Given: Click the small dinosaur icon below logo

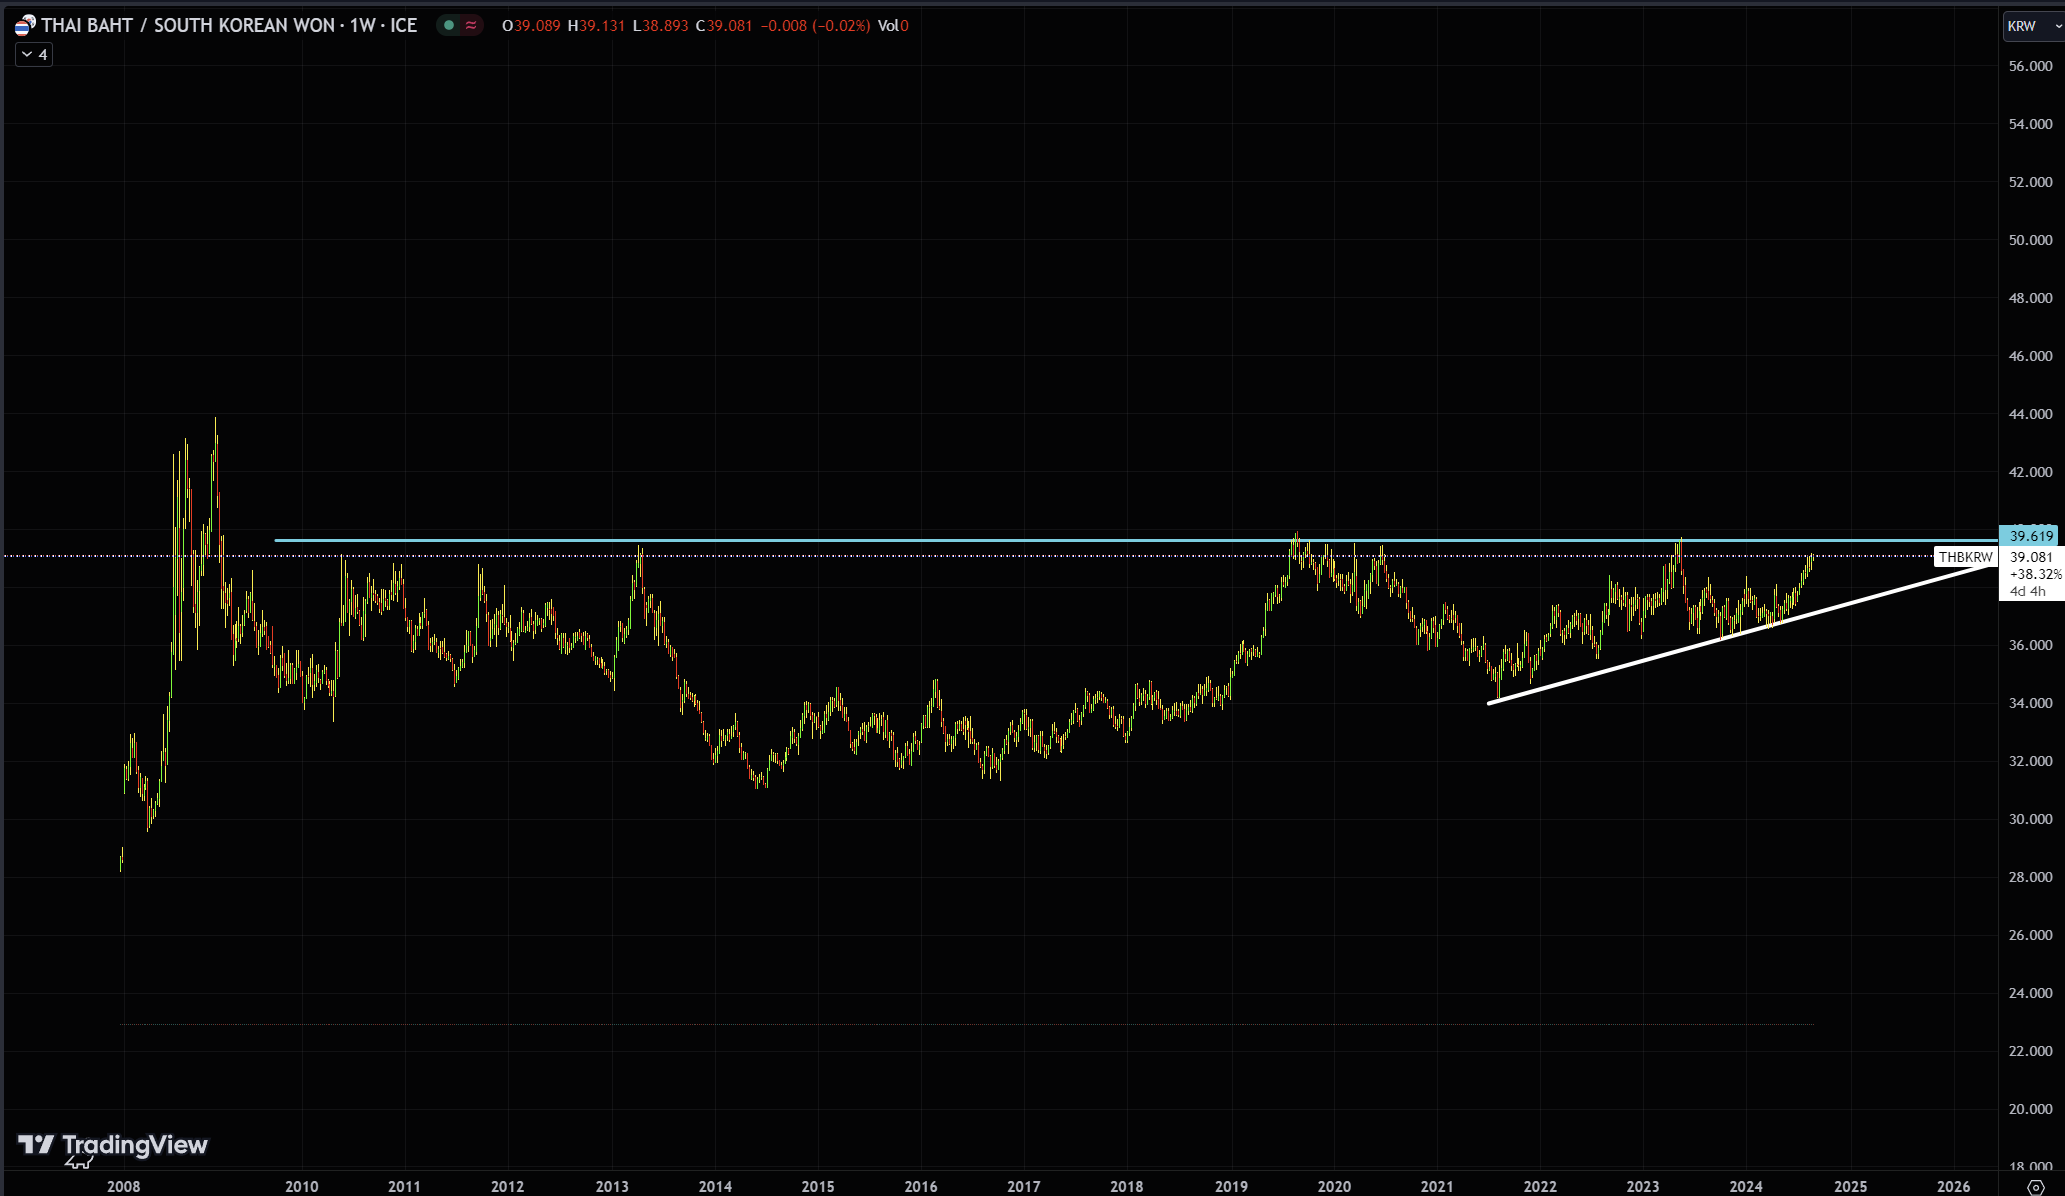Looking at the screenshot, I should coord(78,1162).
